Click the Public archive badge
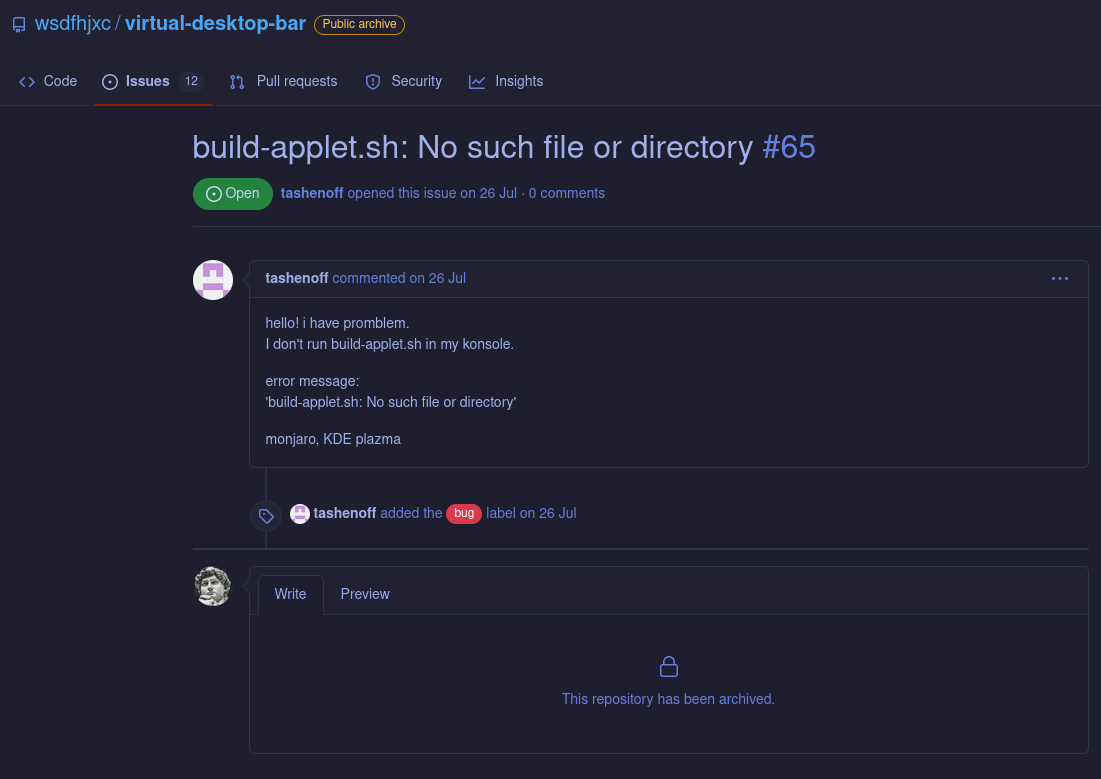 [x=360, y=25]
